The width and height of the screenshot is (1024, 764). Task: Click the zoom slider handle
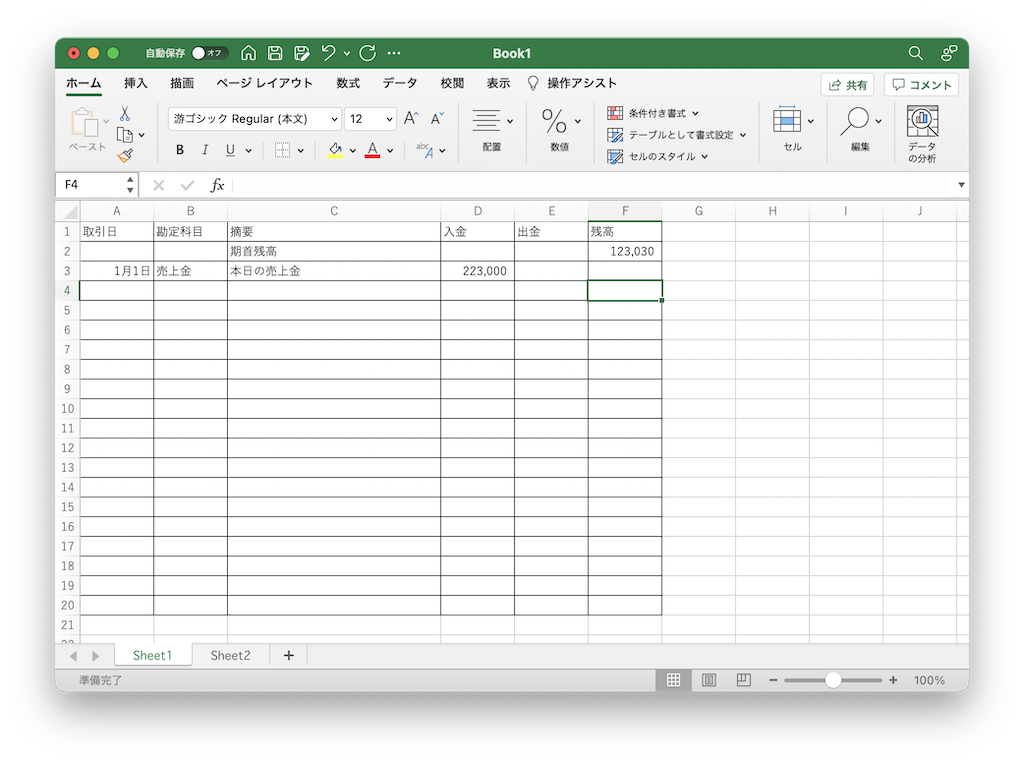832,680
